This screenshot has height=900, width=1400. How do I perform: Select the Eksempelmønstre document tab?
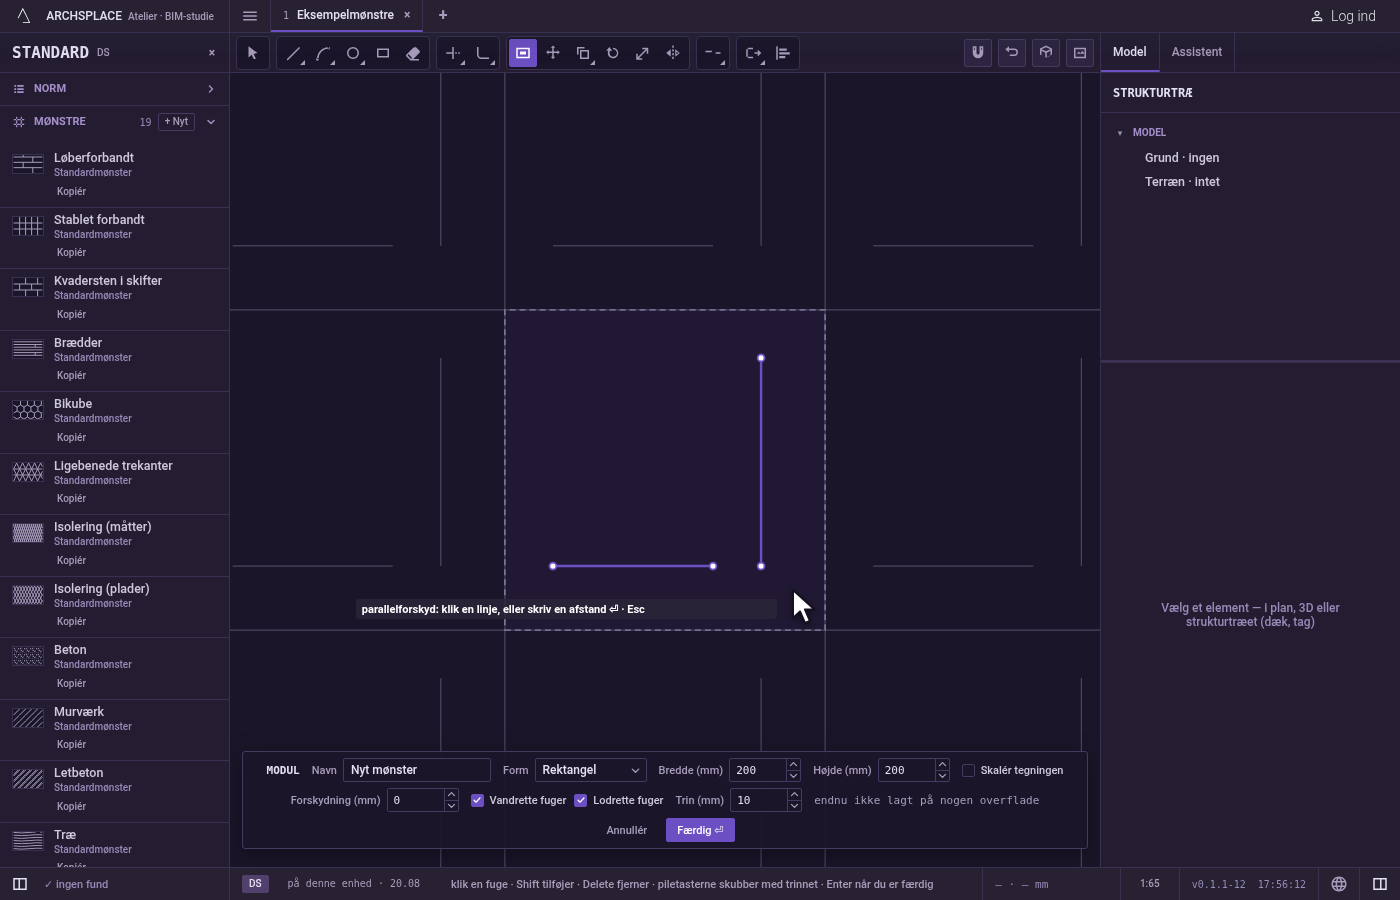click(x=346, y=15)
